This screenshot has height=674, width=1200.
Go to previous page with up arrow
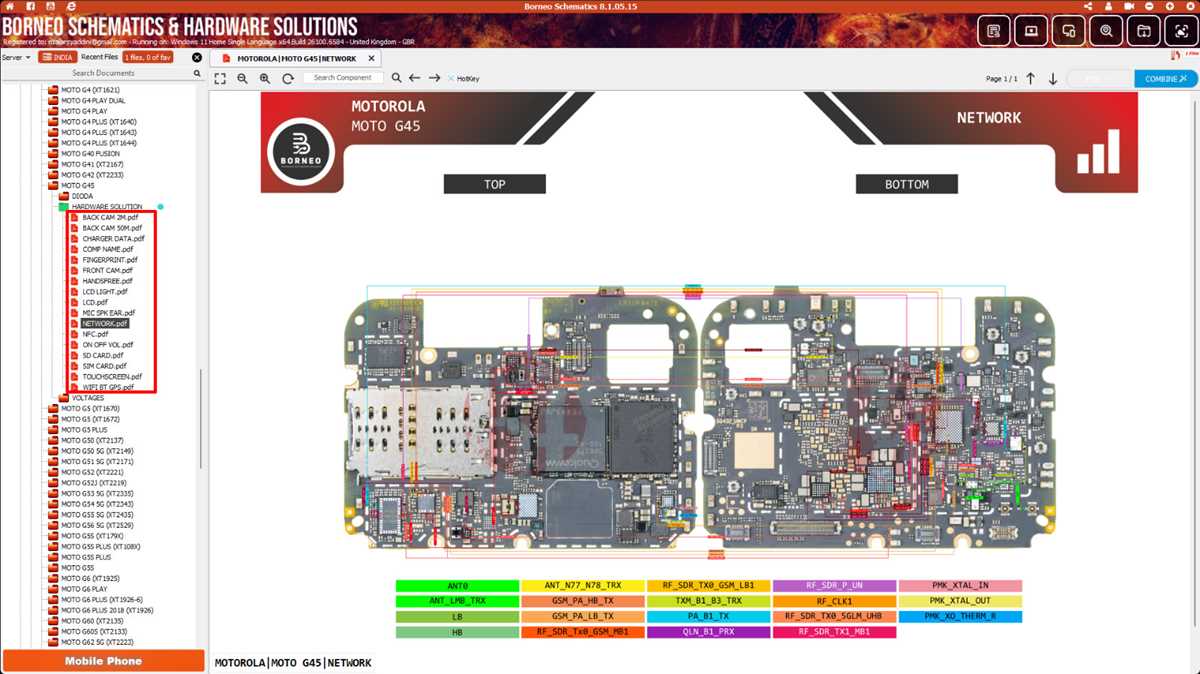pos(1031,78)
